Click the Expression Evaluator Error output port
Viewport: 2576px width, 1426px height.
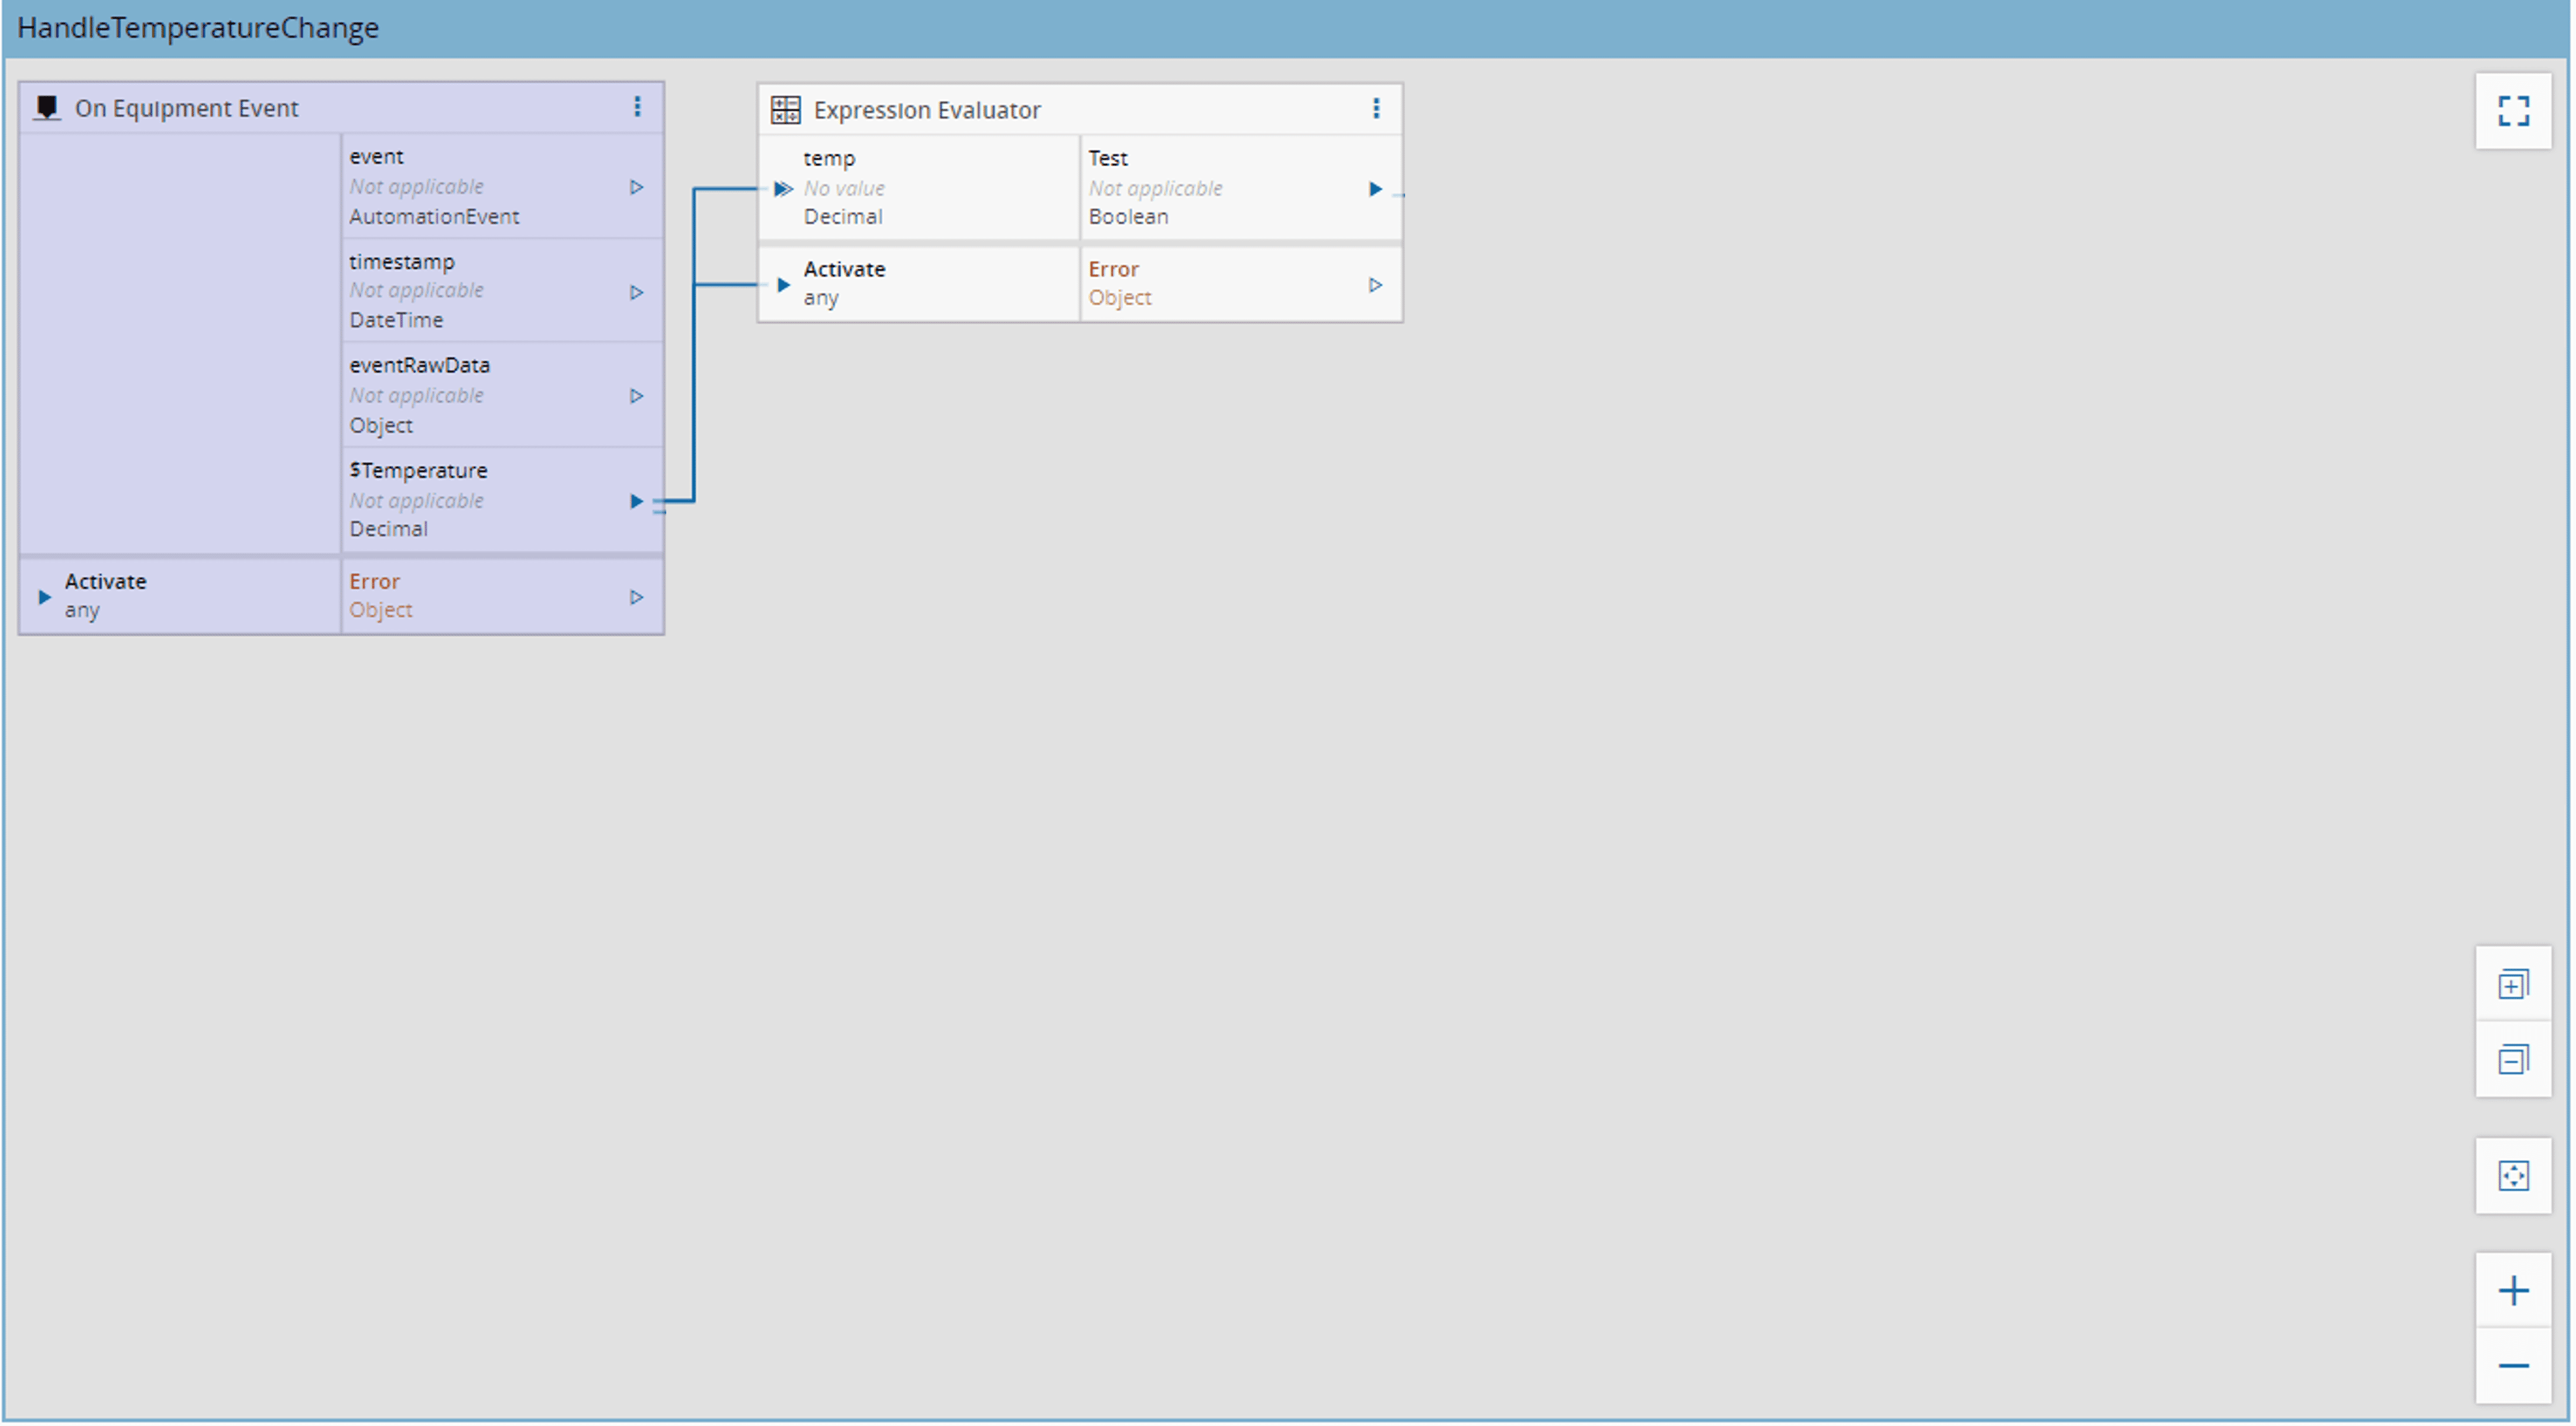1375,285
